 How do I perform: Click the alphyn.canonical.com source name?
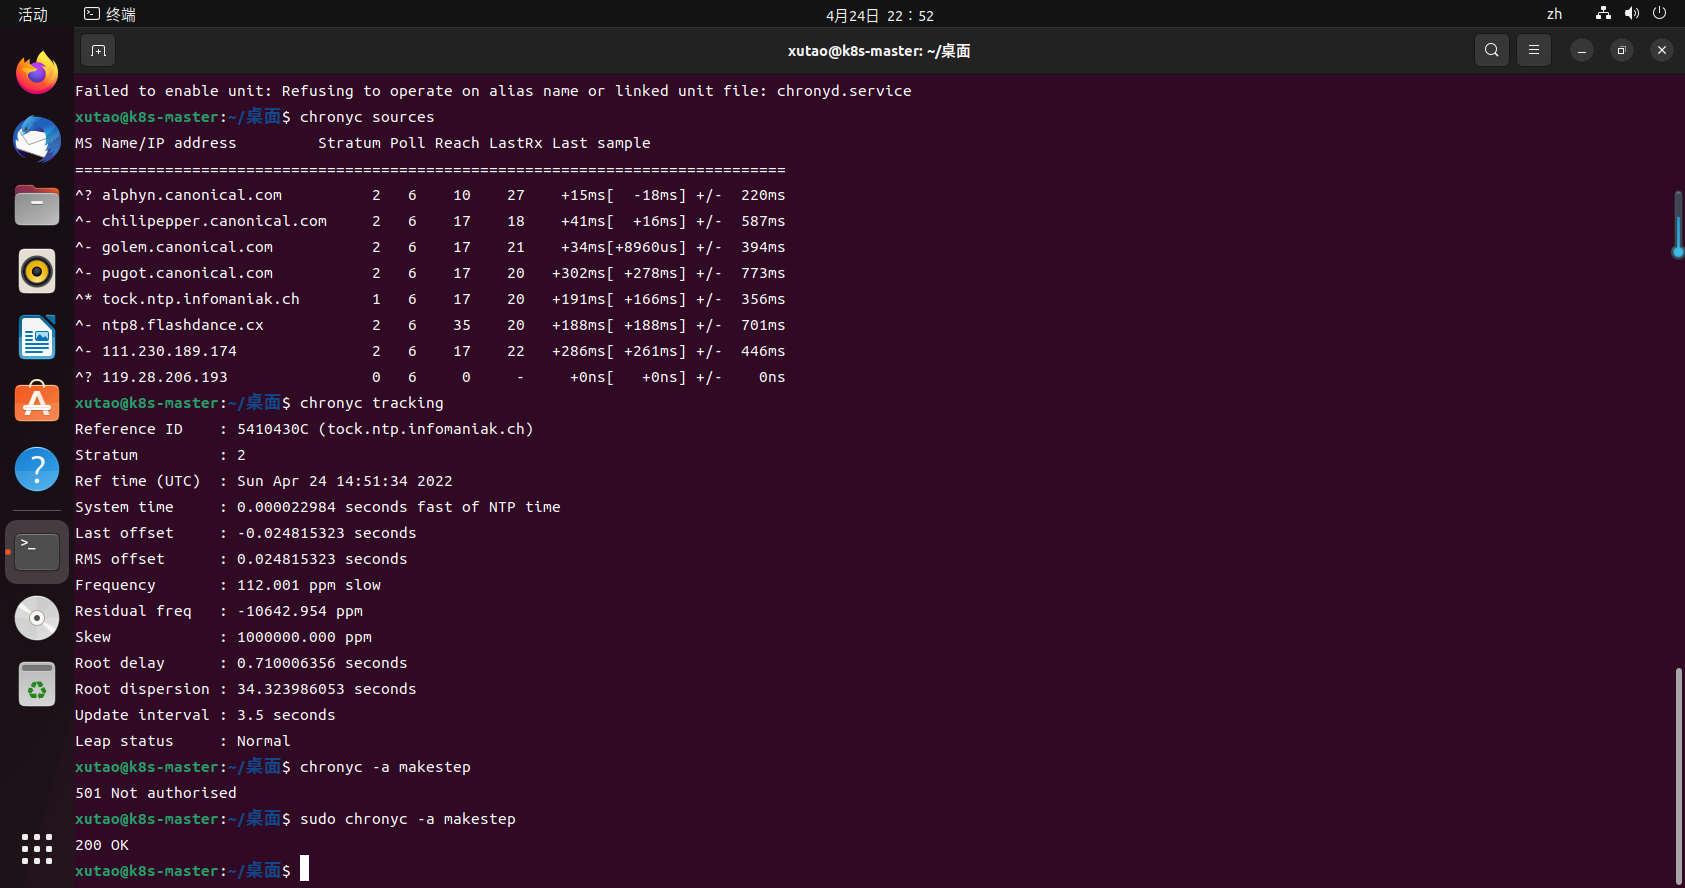[x=192, y=195]
